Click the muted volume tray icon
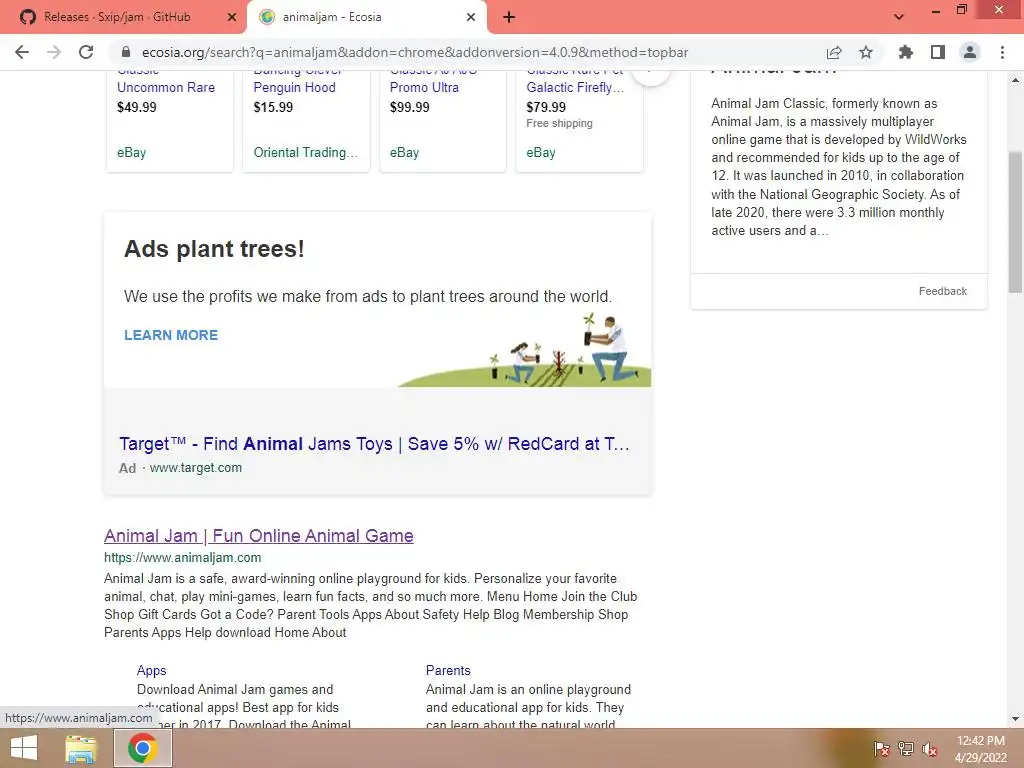This screenshot has width=1024, height=768. click(x=930, y=750)
